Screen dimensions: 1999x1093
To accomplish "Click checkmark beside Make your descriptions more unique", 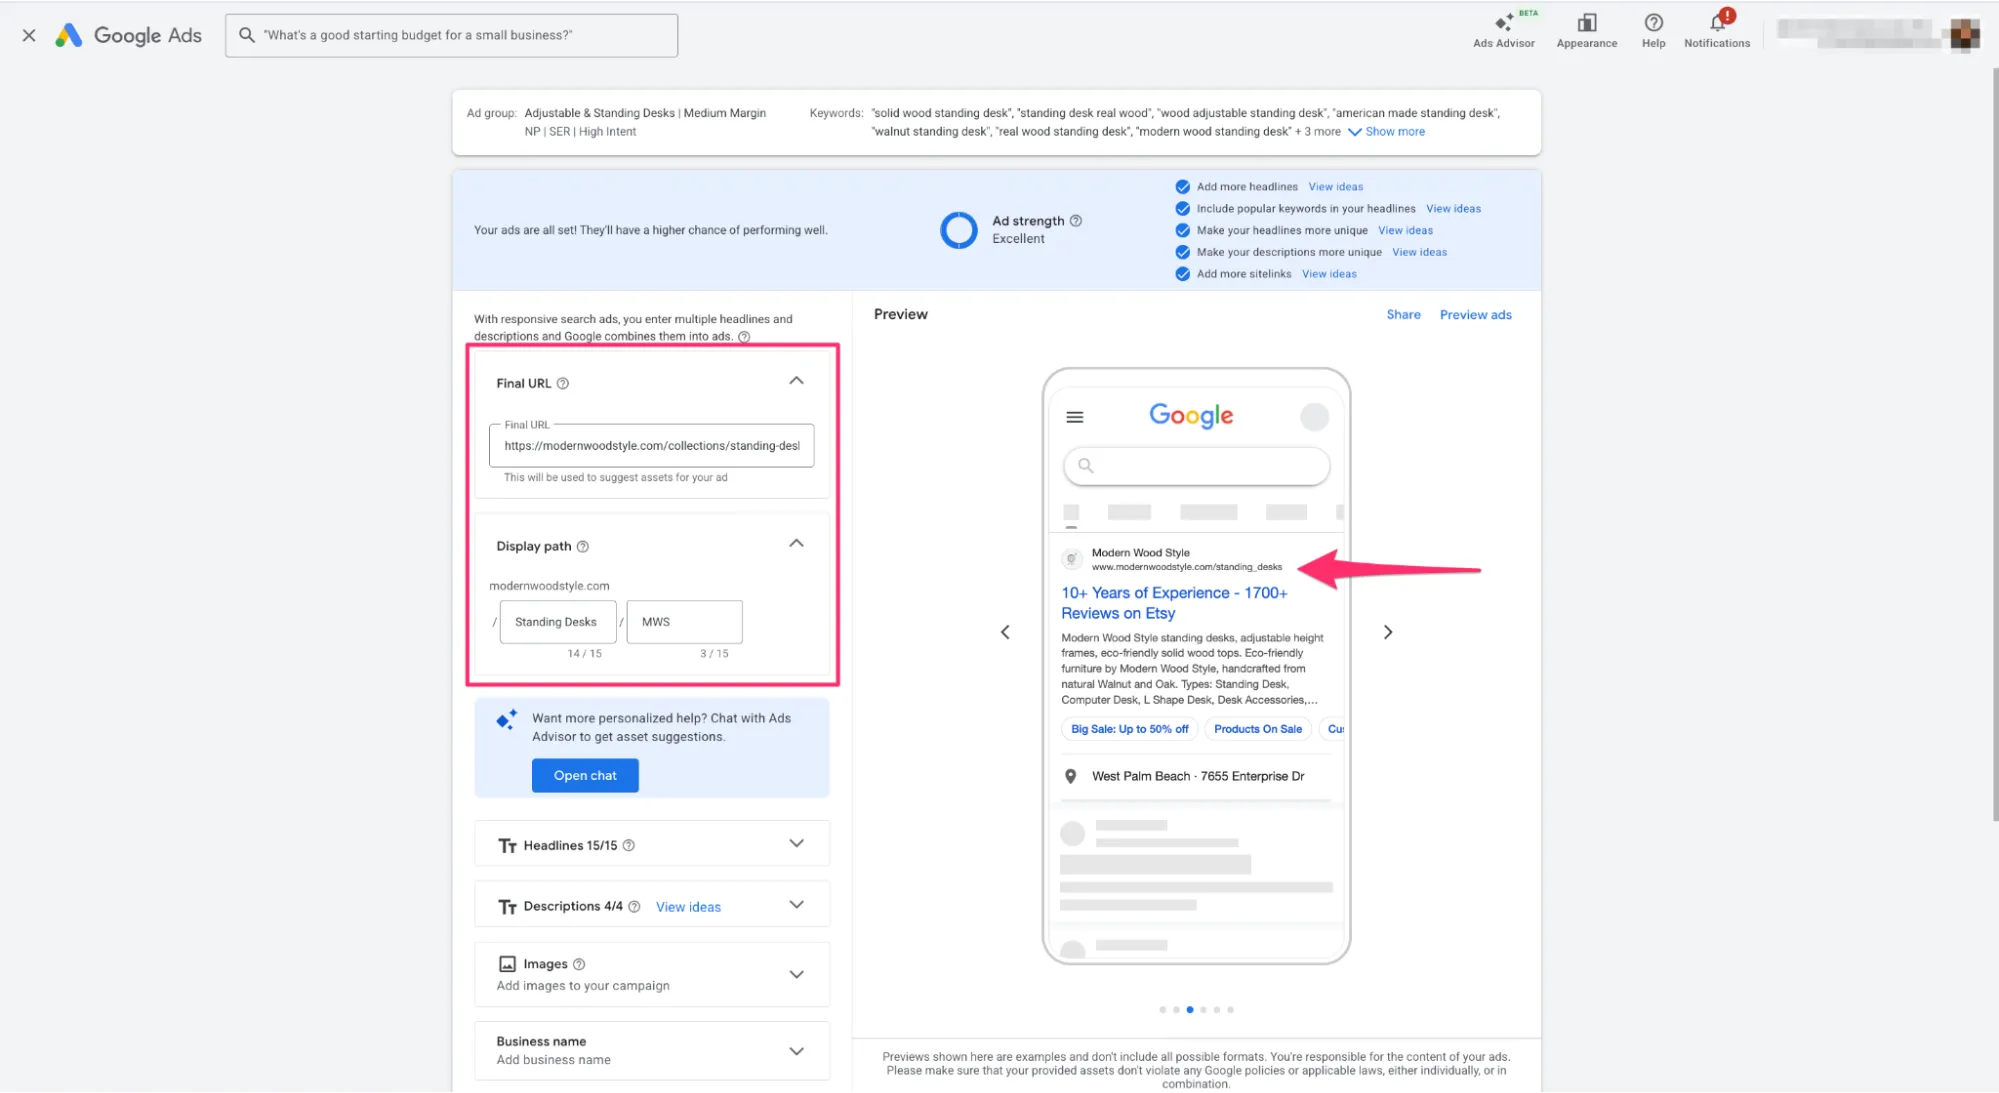I will (1182, 252).
